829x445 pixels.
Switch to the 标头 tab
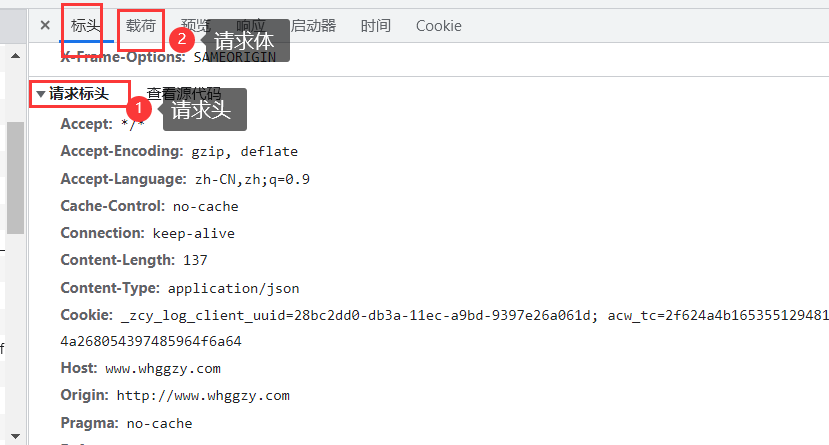pyautogui.click(x=85, y=26)
